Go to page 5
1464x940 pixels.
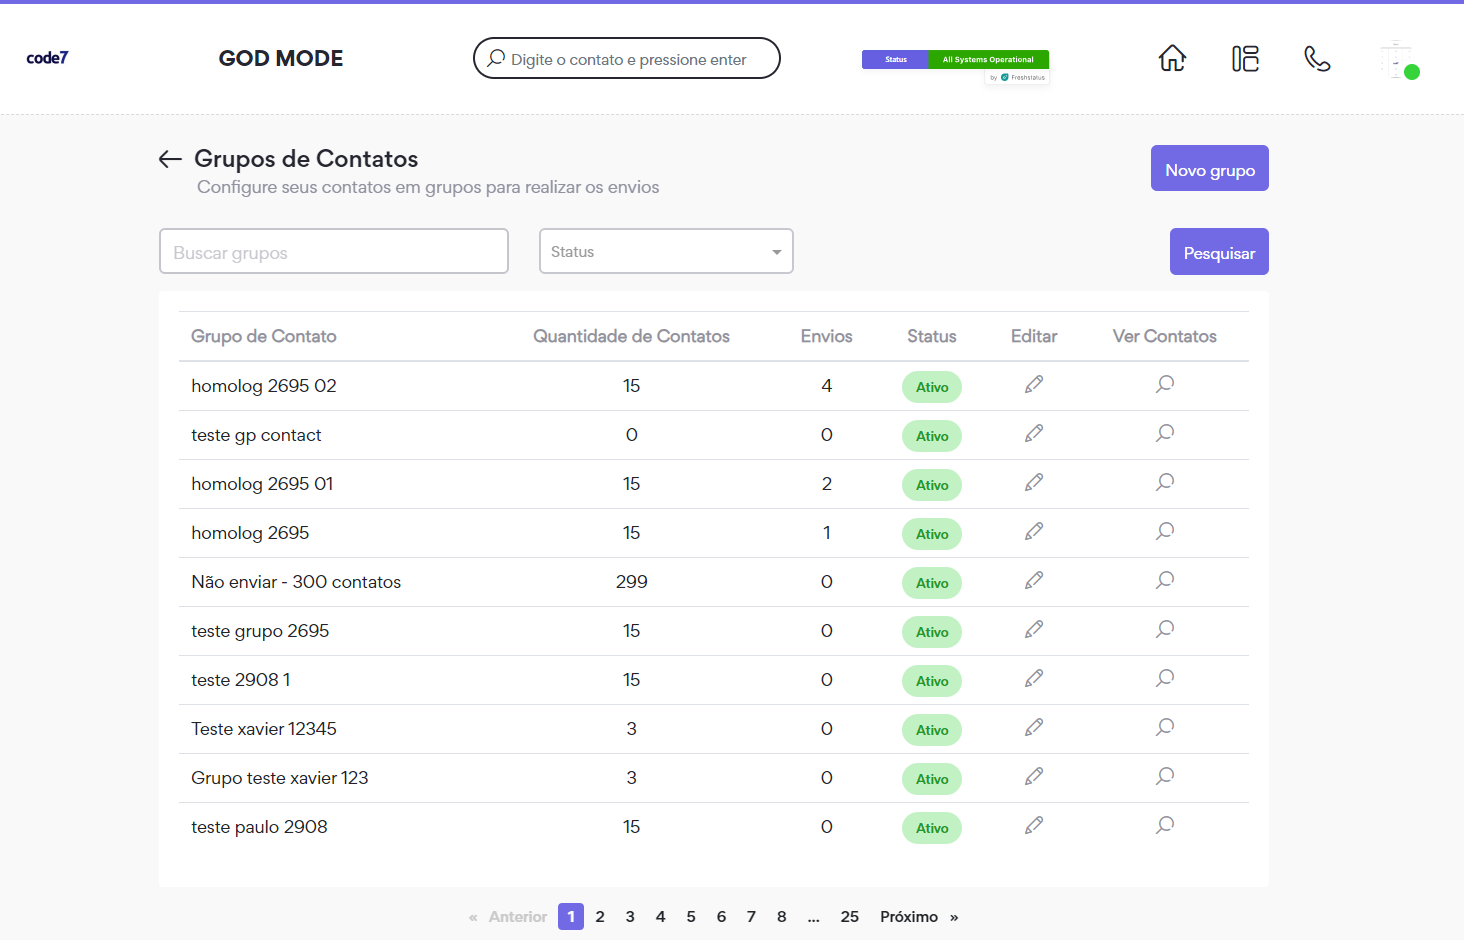[x=691, y=917]
